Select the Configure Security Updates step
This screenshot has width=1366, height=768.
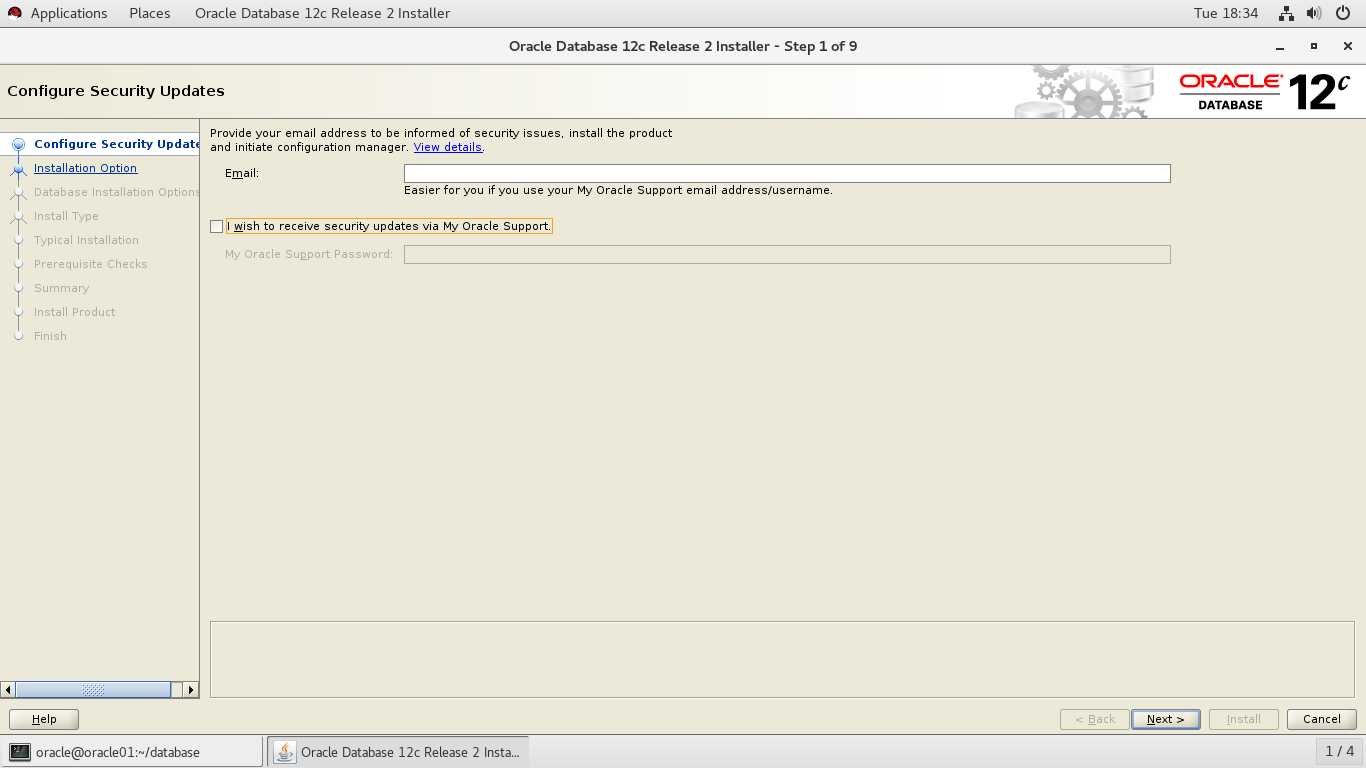point(116,144)
